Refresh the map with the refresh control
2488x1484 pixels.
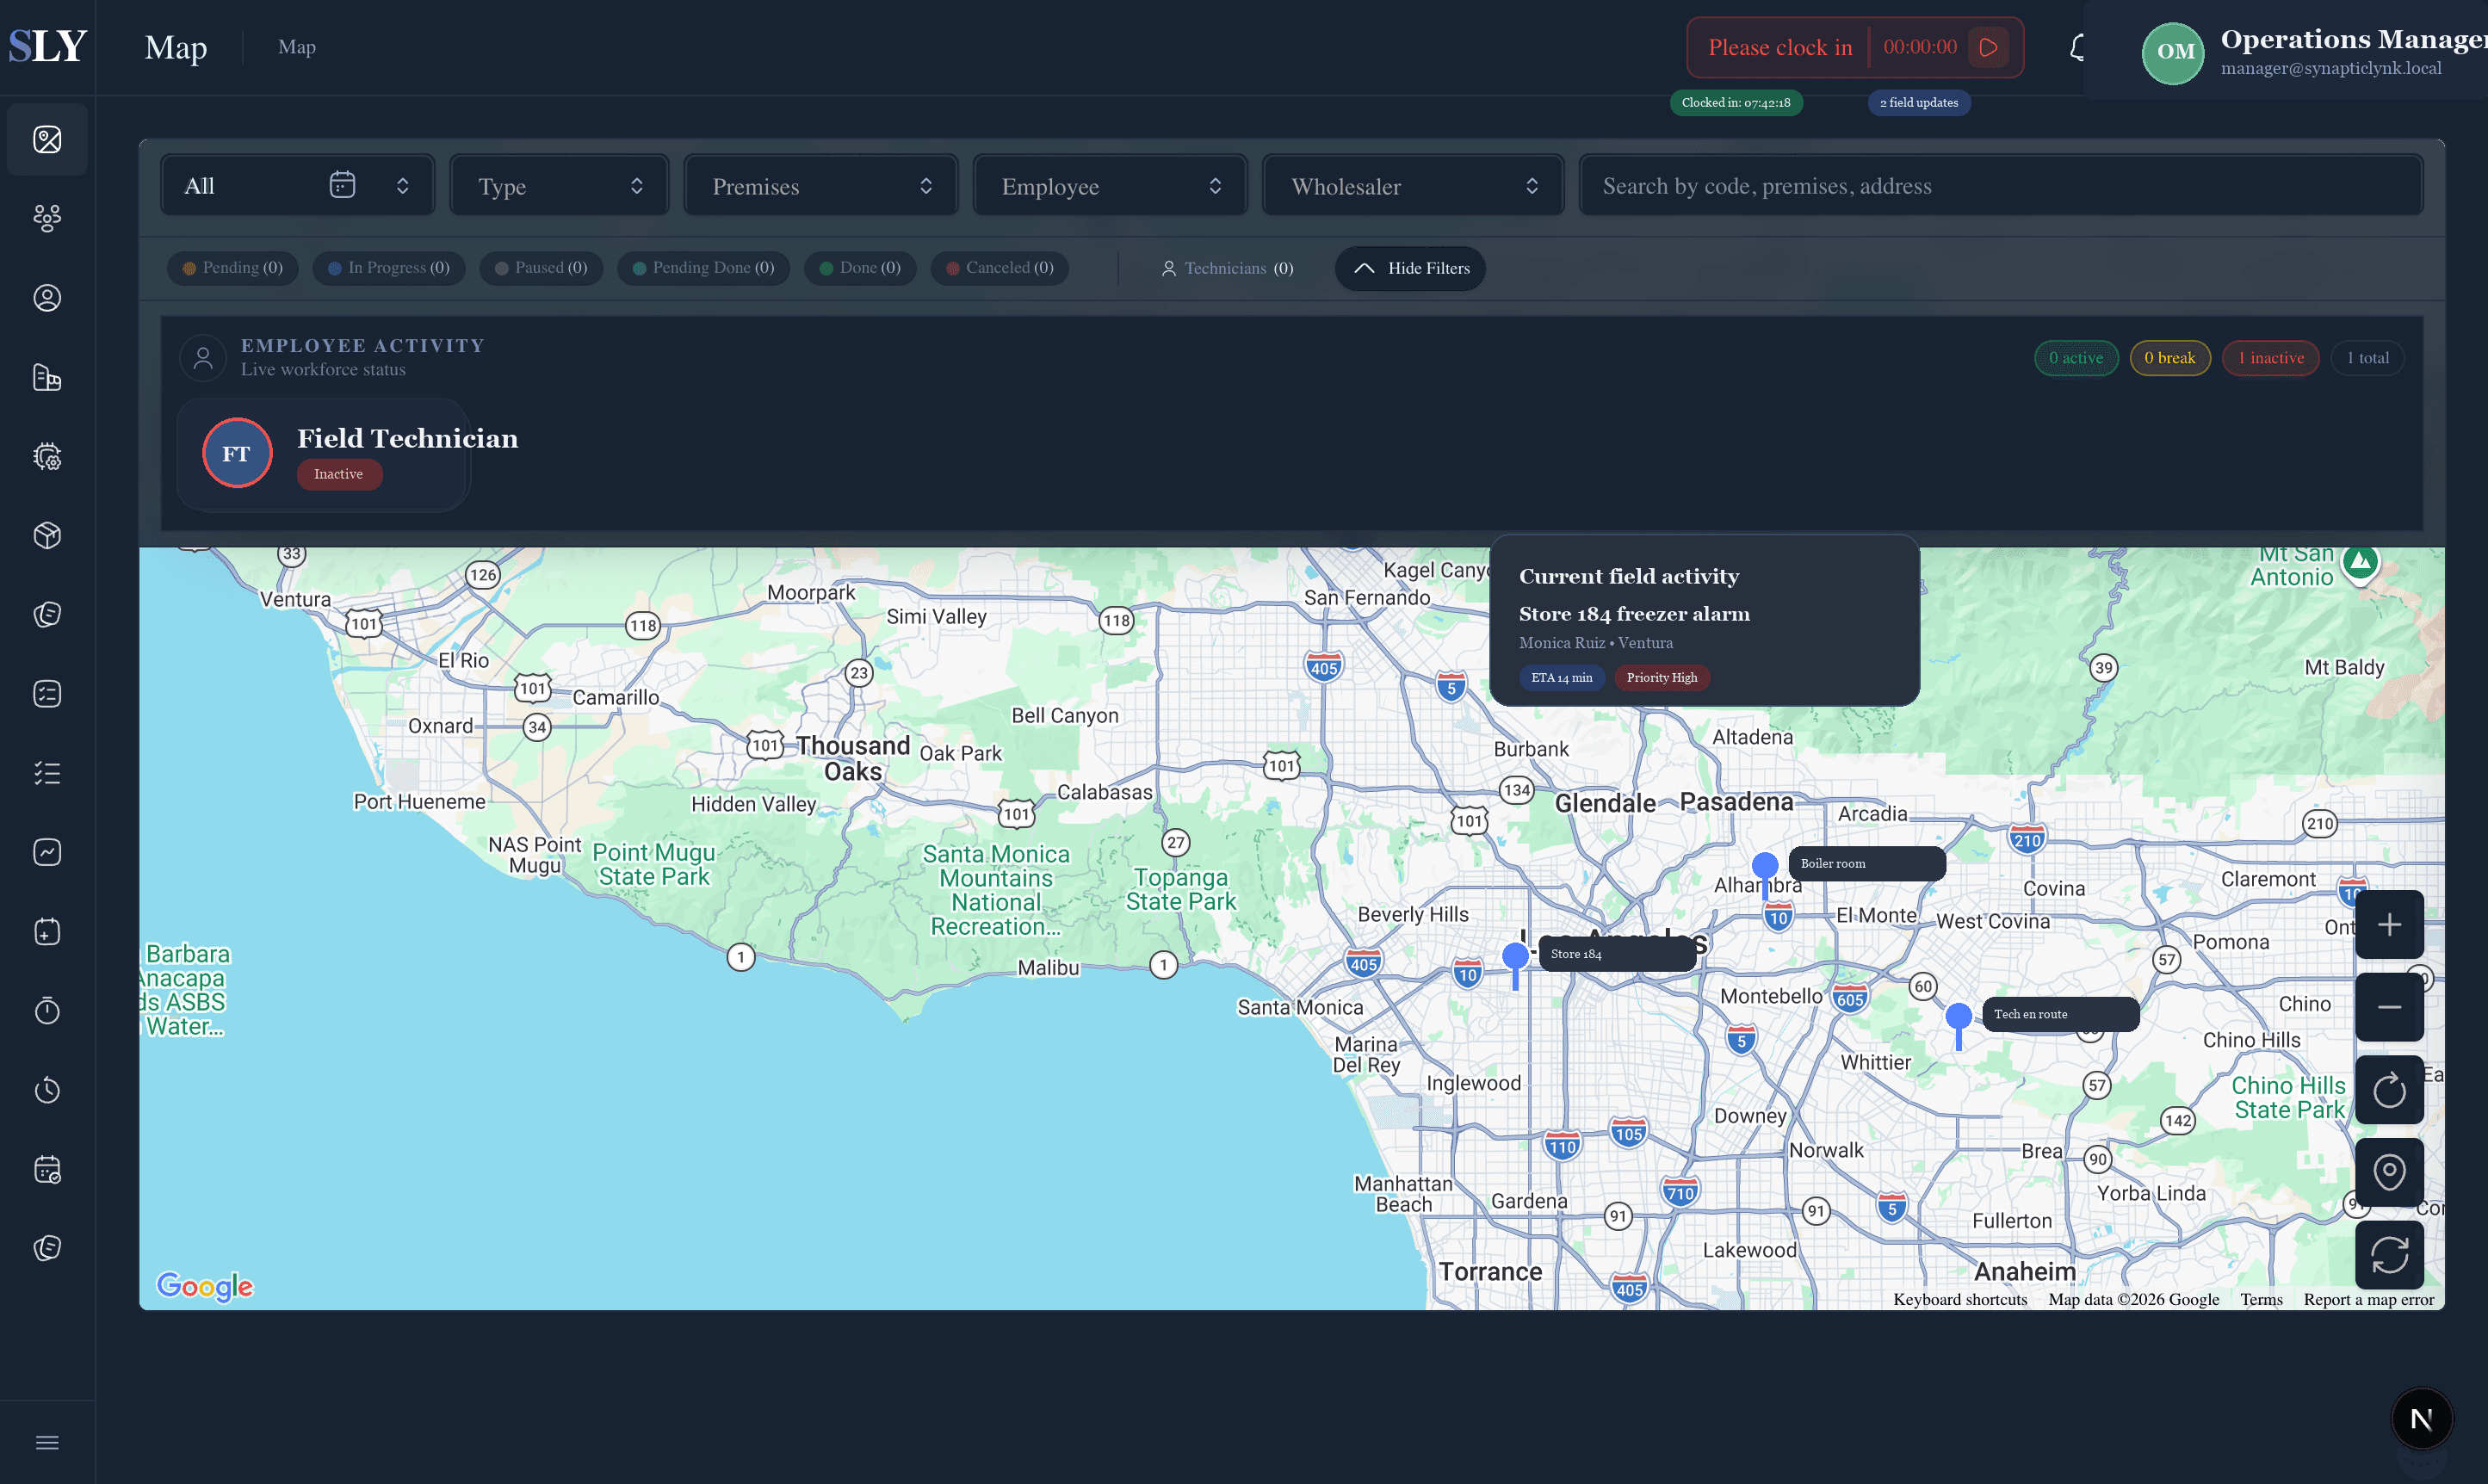pyautogui.click(x=2390, y=1255)
